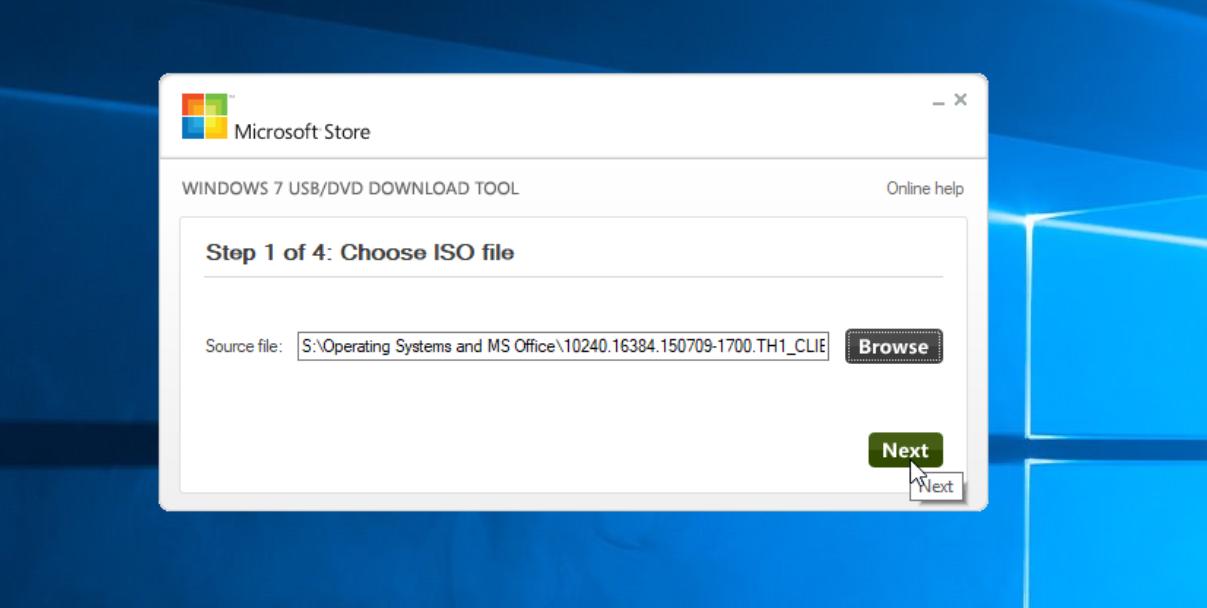The image size is (1207, 608).
Task: Open the Browse file dialog
Action: (893, 346)
